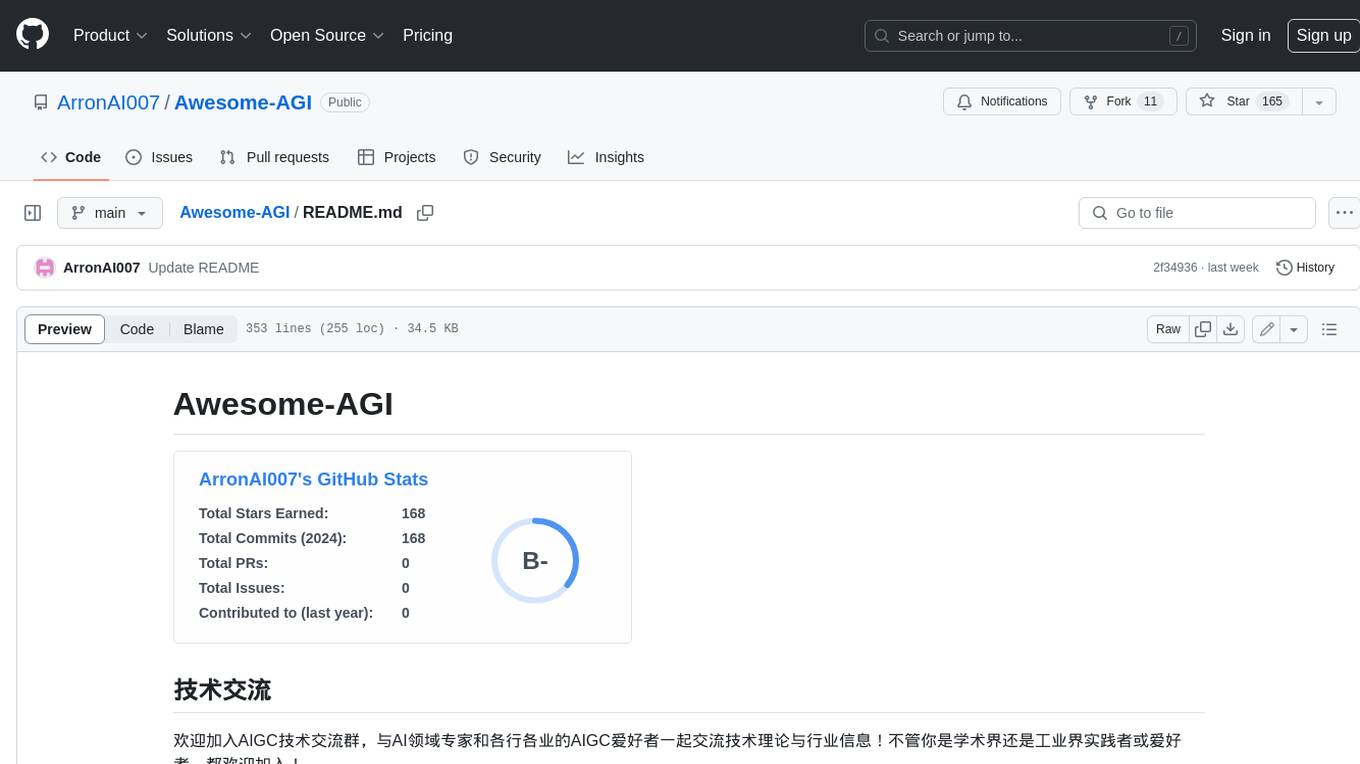1360x764 pixels.
Task: Click the Go to file search box
Action: pyautogui.click(x=1197, y=213)
